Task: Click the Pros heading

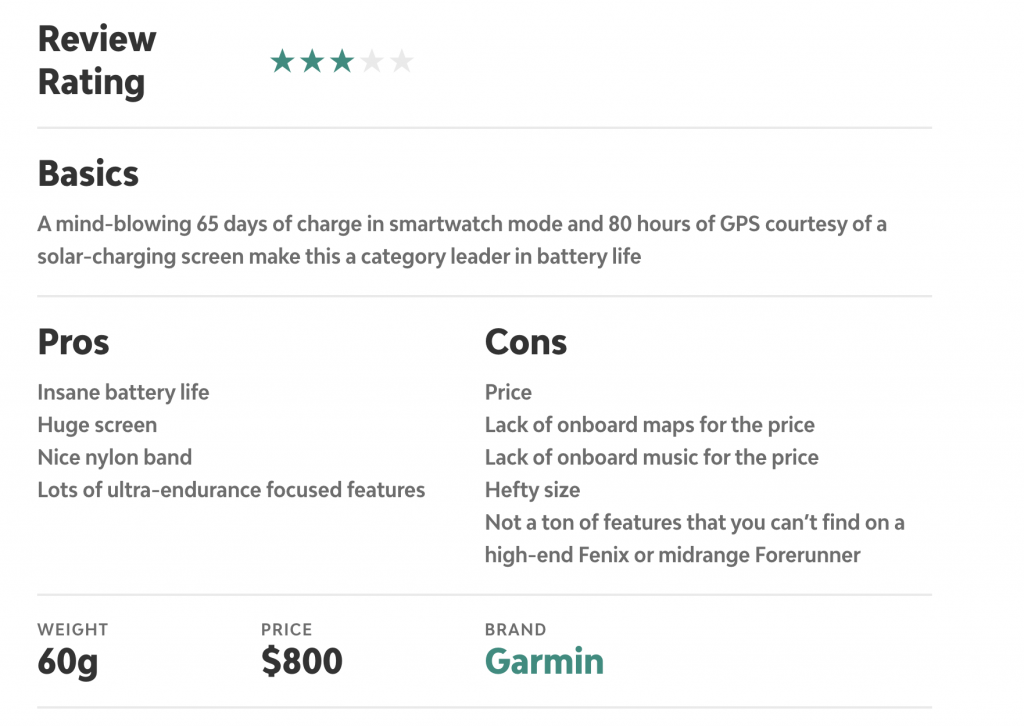Action: pyautogui.click(x=73, y=342)
